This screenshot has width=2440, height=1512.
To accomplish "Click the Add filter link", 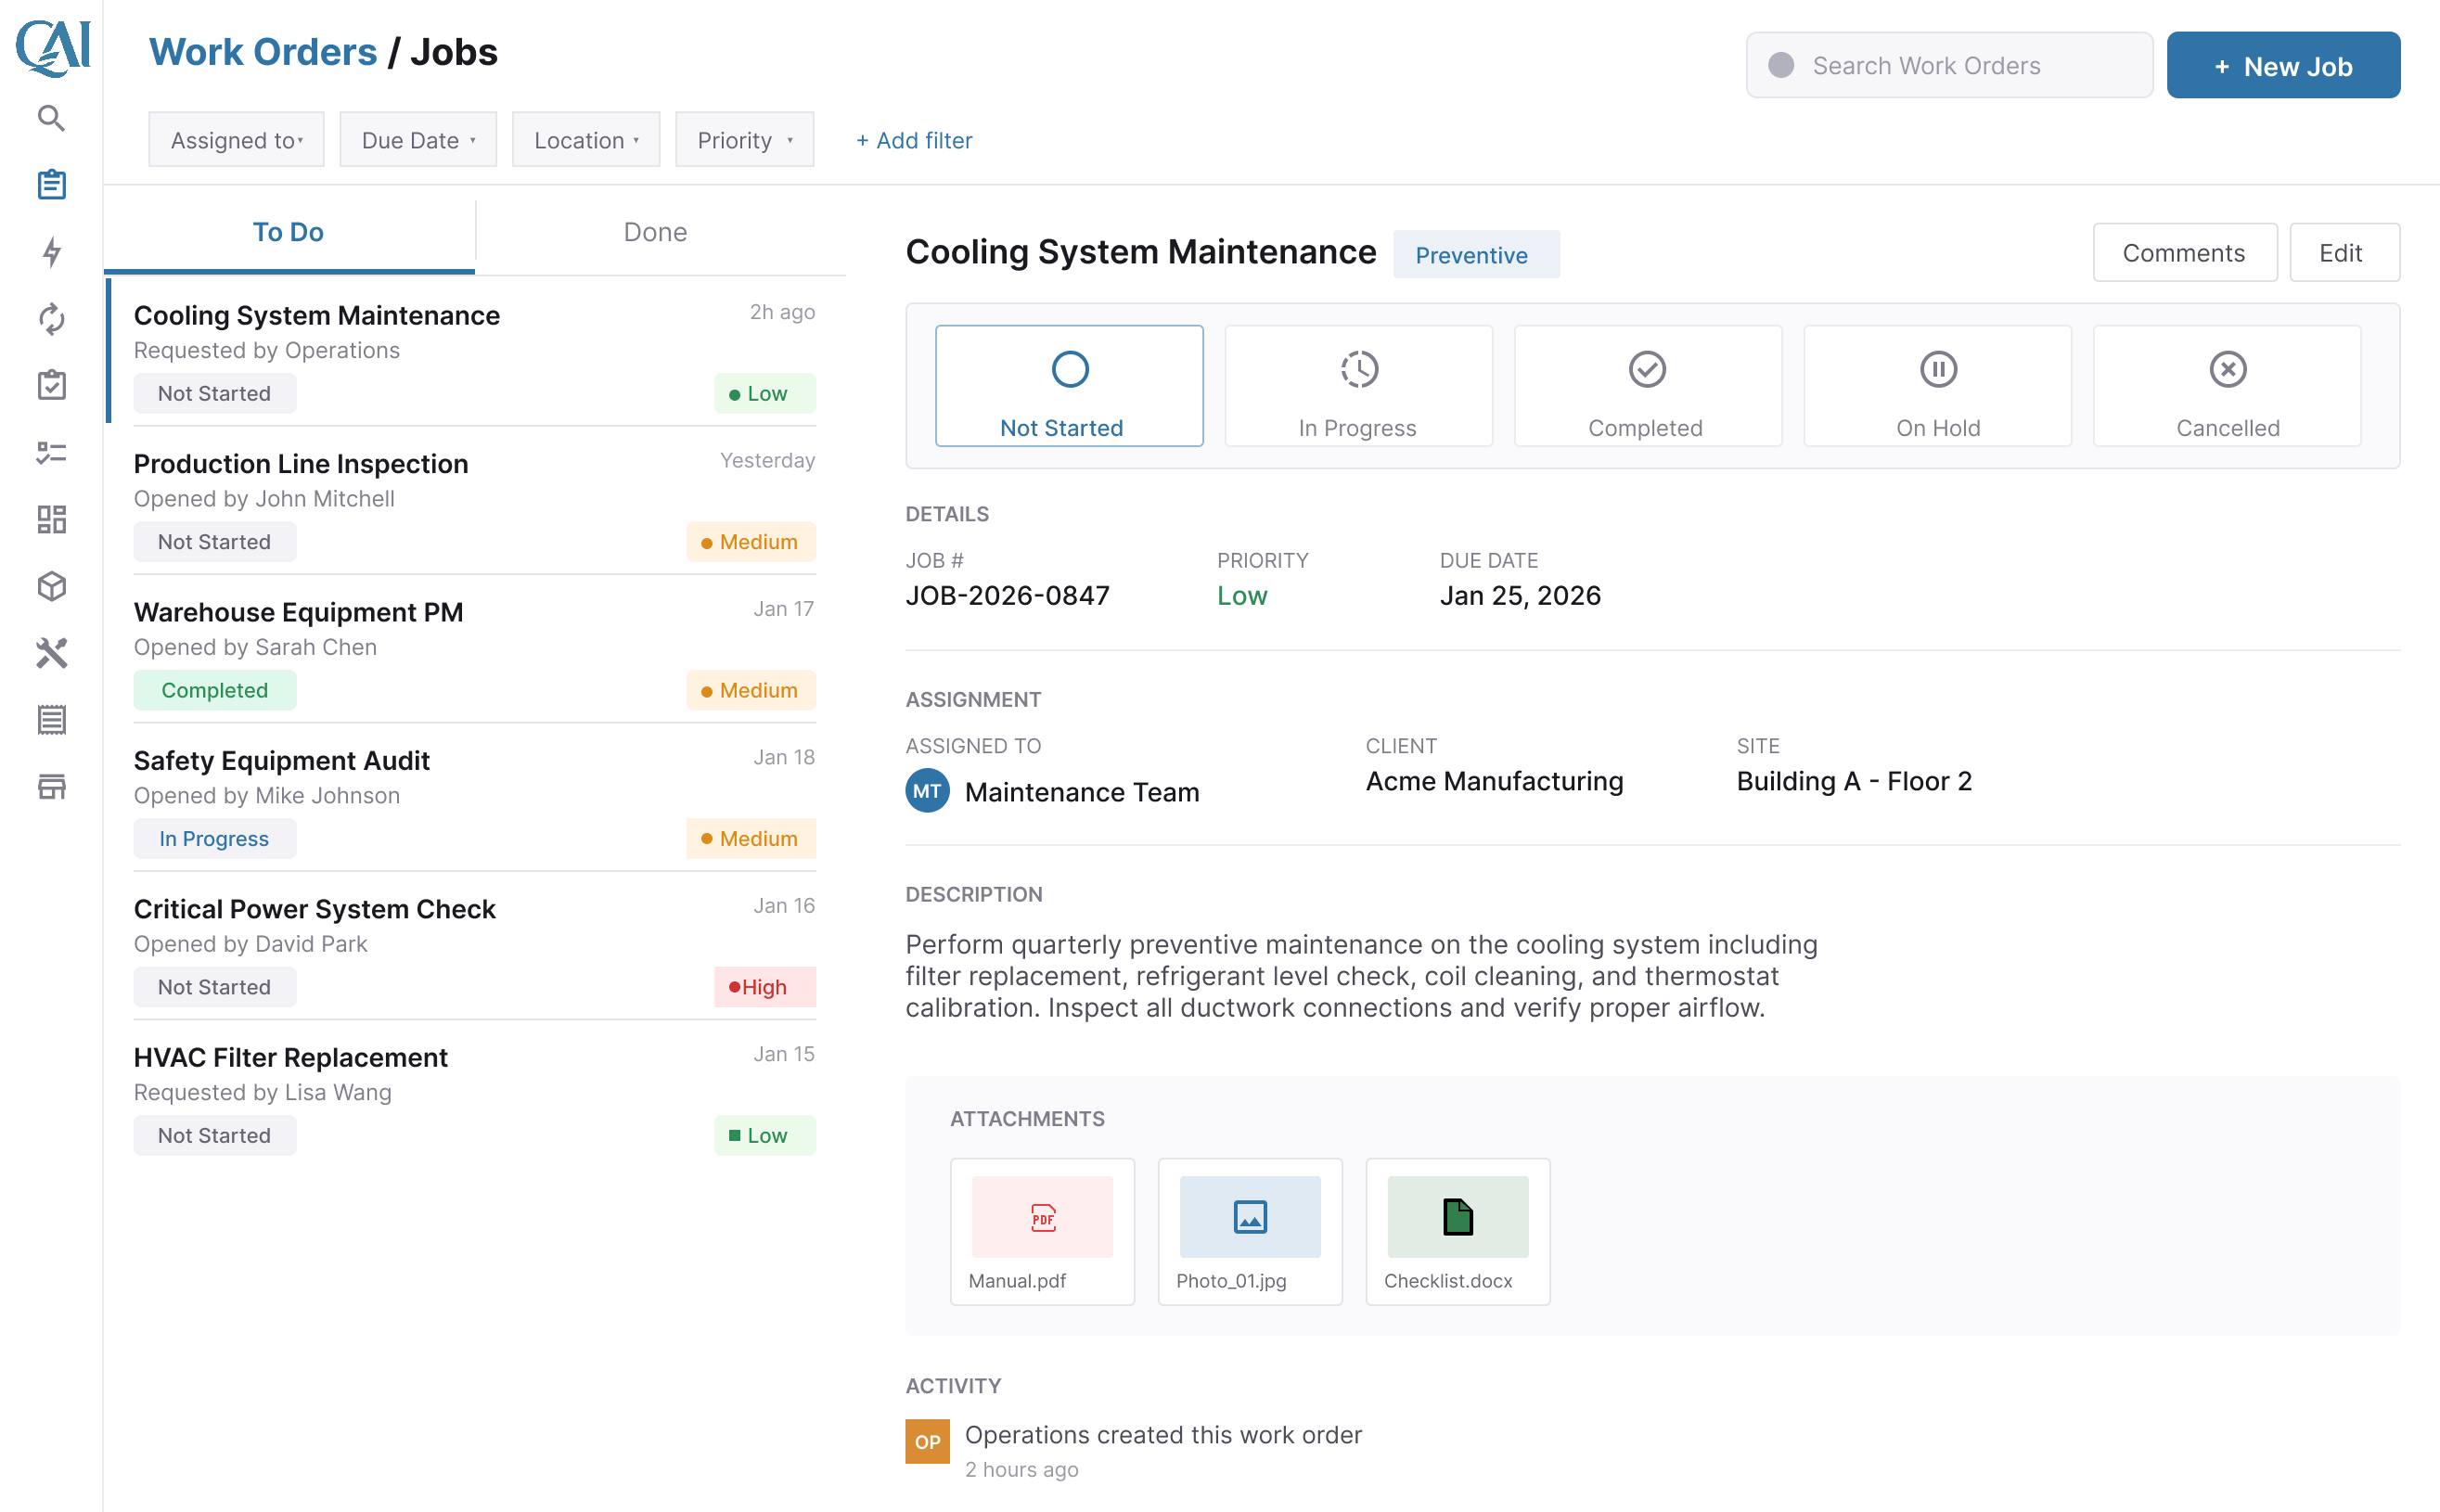I will 913,140.
